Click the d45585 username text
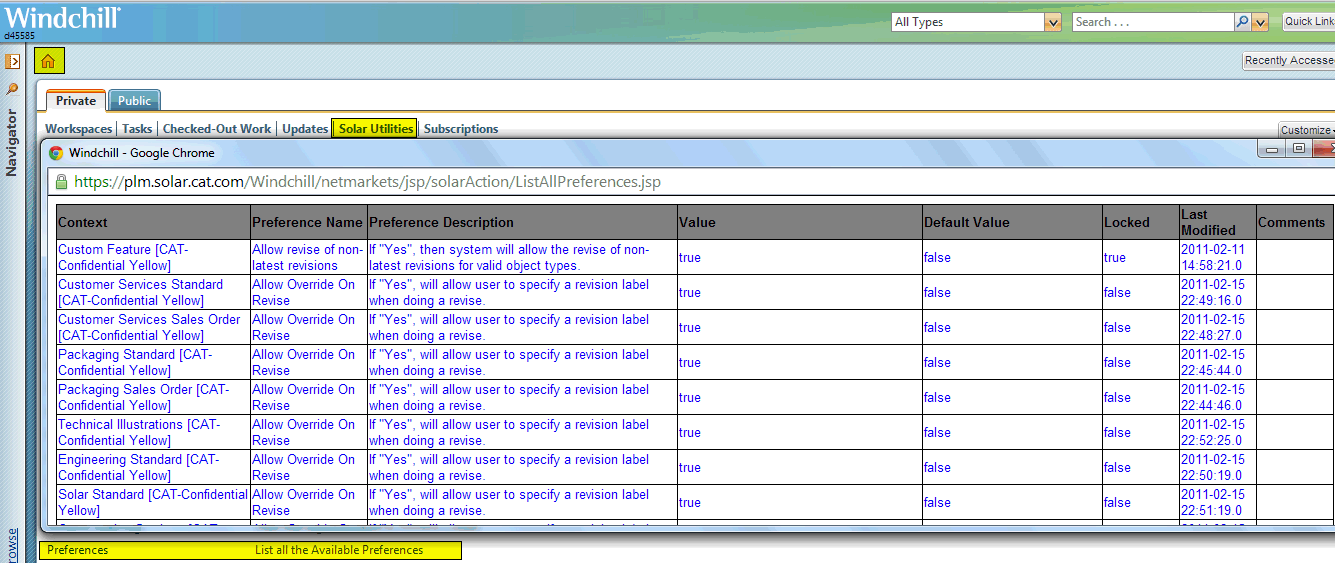Viewport: 1335px width, 563px height. point(19,36)
